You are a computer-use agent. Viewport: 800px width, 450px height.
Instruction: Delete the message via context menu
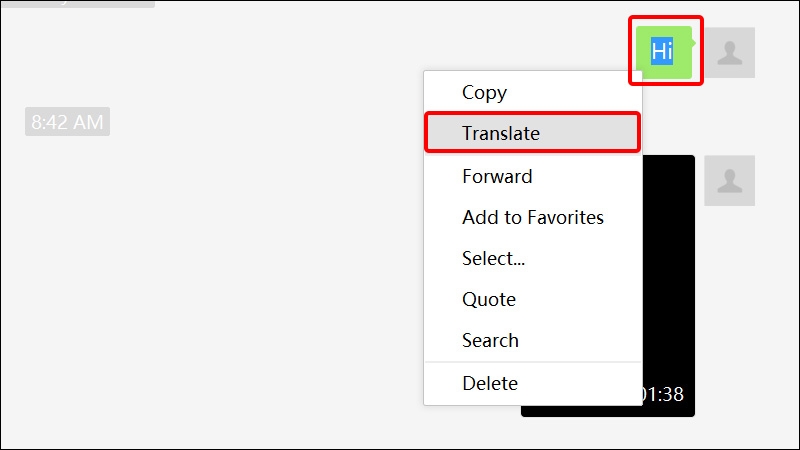(x=490, y=383)
